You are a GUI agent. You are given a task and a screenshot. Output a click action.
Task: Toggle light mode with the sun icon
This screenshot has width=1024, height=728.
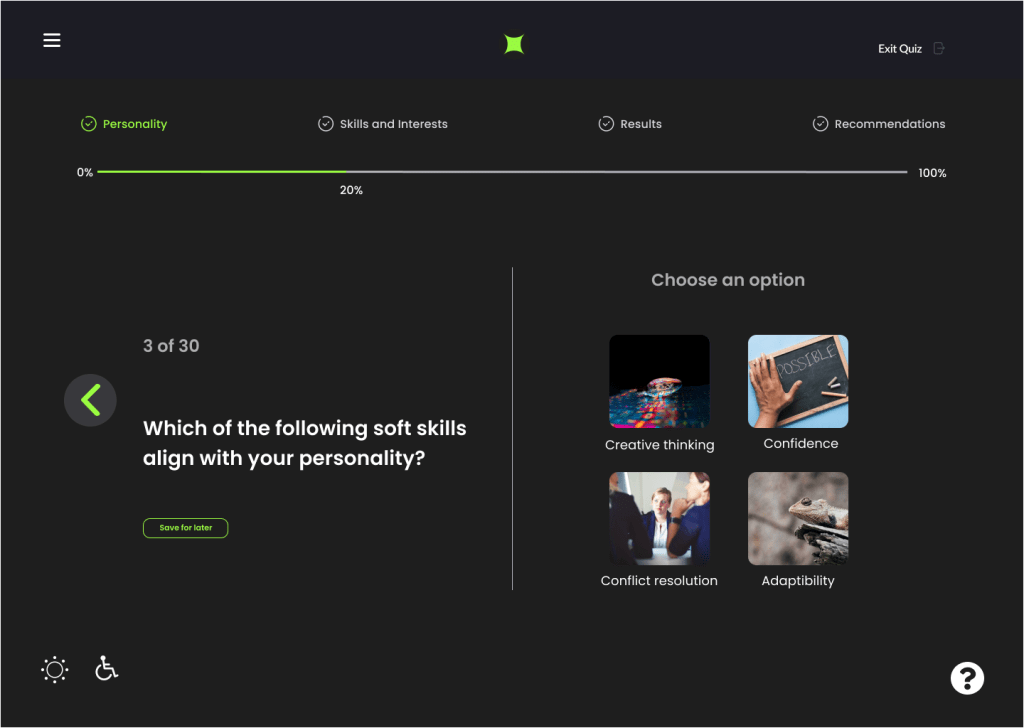coord(55,669)
